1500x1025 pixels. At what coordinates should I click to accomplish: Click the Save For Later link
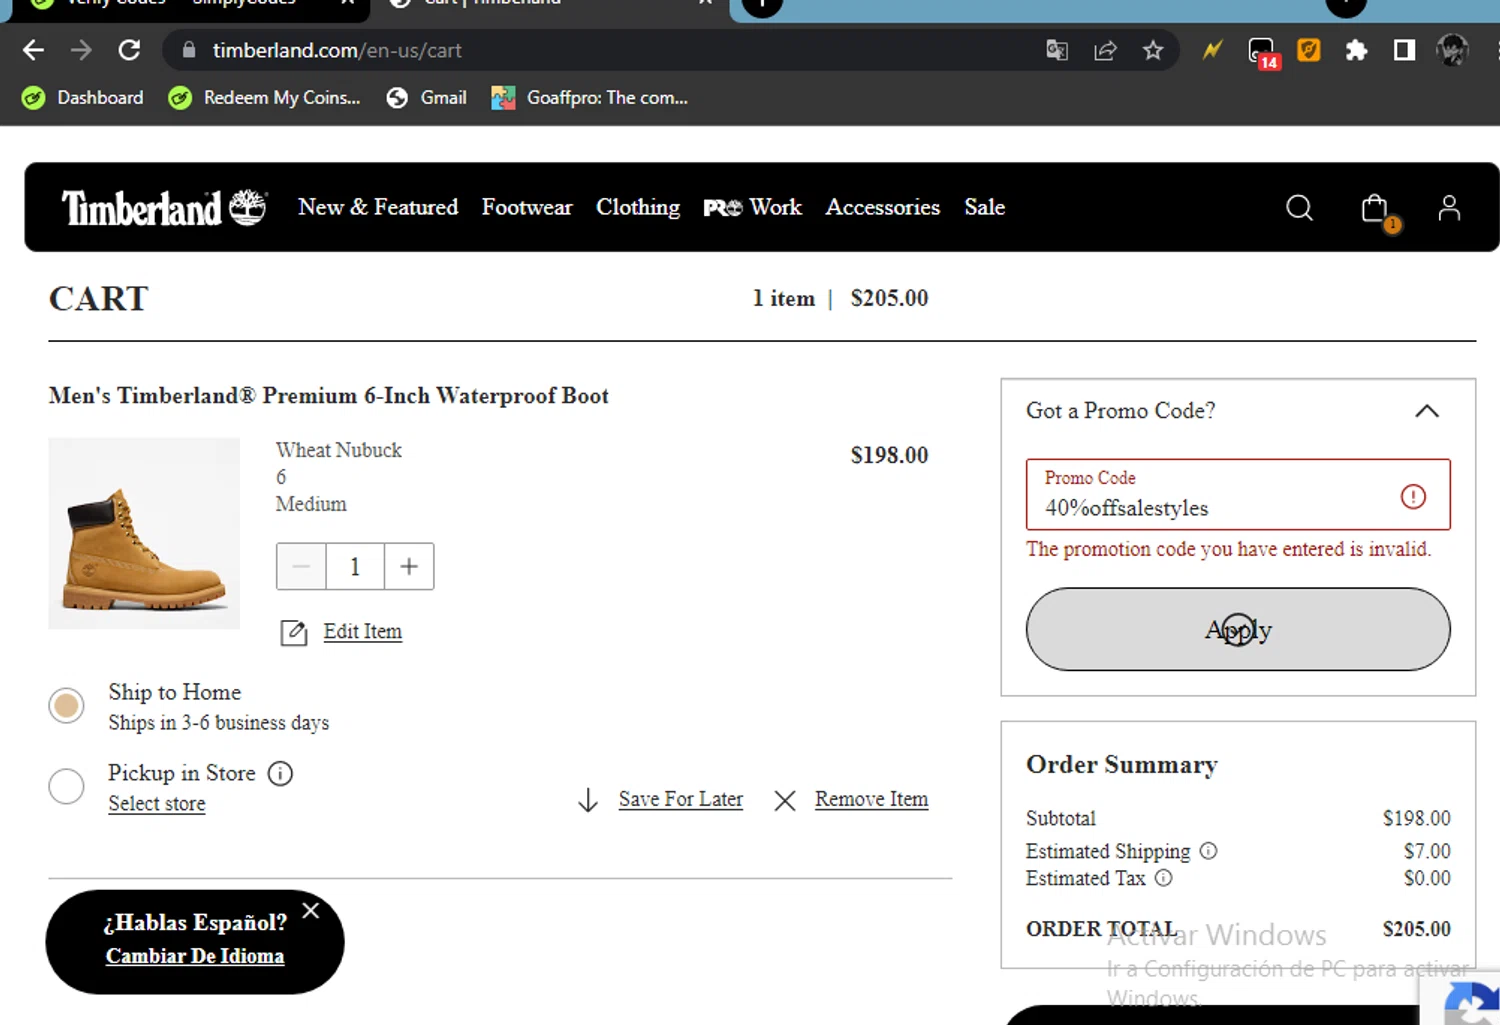pyautogui.click(x=681, y=799)
